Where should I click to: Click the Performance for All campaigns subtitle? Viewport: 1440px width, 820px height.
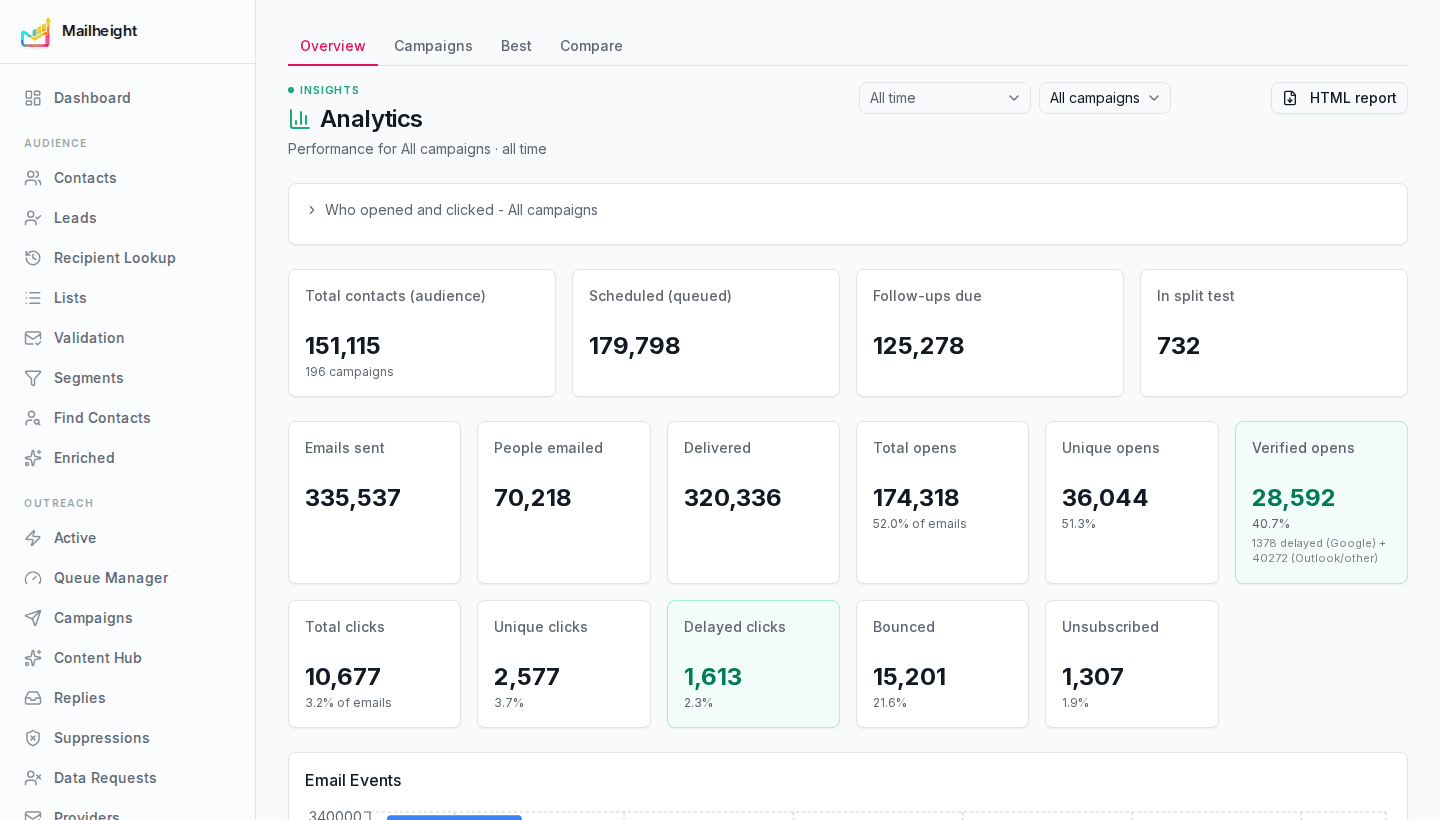[417, 149]
